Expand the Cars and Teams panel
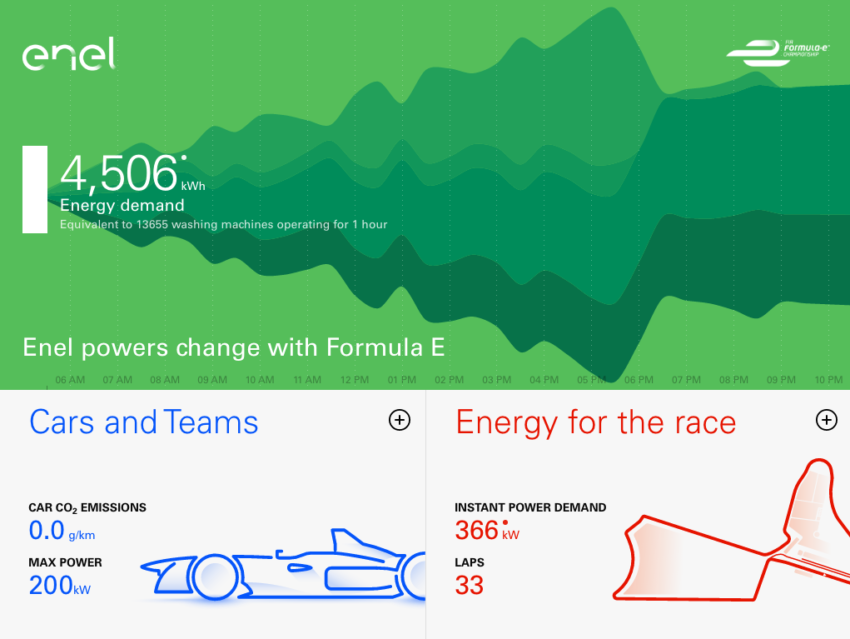Screen dimensions: 850x639 point(399,420)
